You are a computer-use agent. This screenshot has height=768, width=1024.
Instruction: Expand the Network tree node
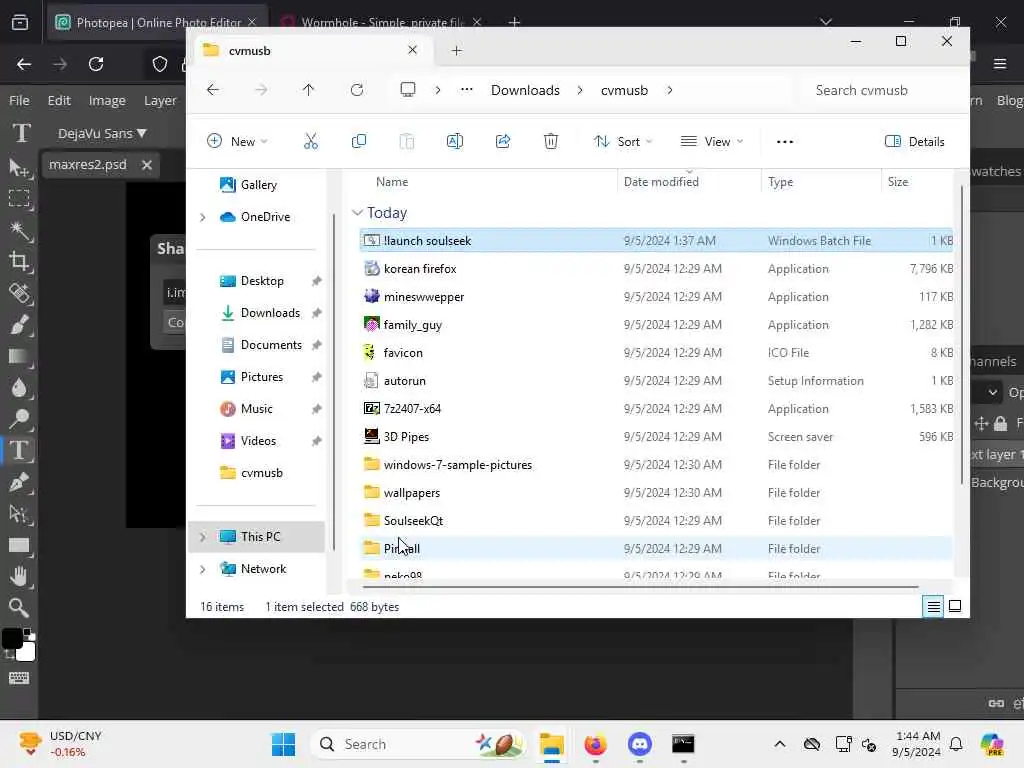pos(202,569)
